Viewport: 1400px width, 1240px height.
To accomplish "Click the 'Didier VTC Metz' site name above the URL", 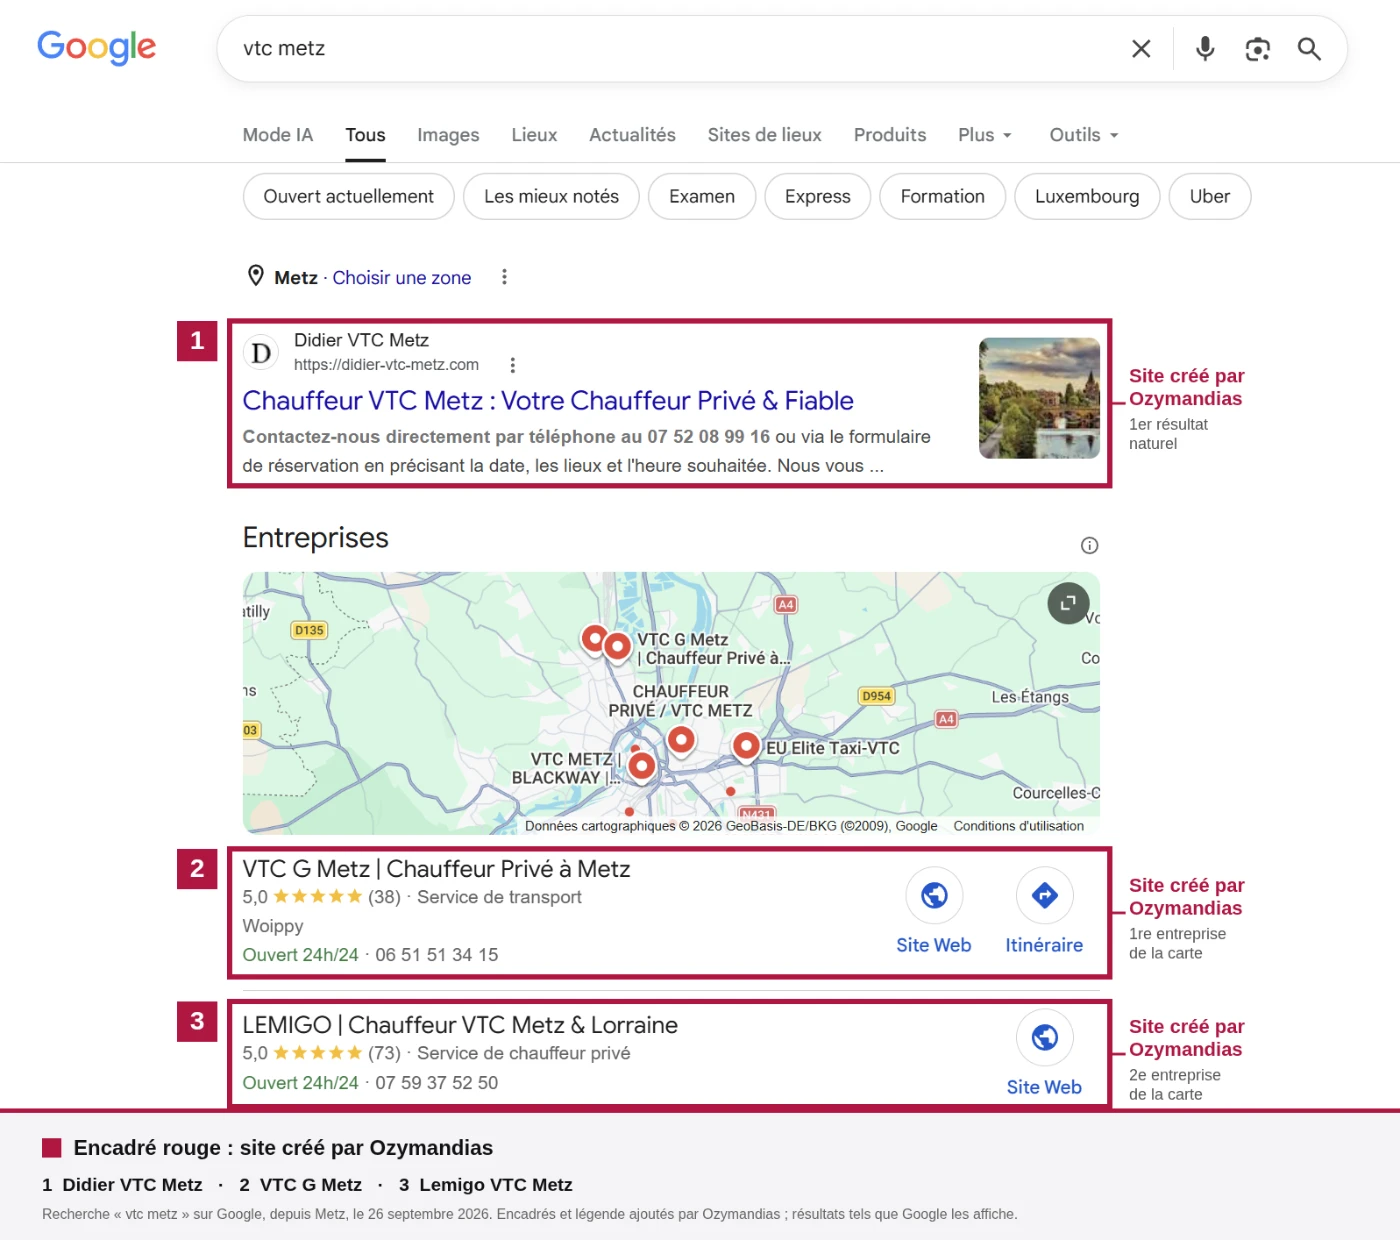I will [x=361, y=340].
